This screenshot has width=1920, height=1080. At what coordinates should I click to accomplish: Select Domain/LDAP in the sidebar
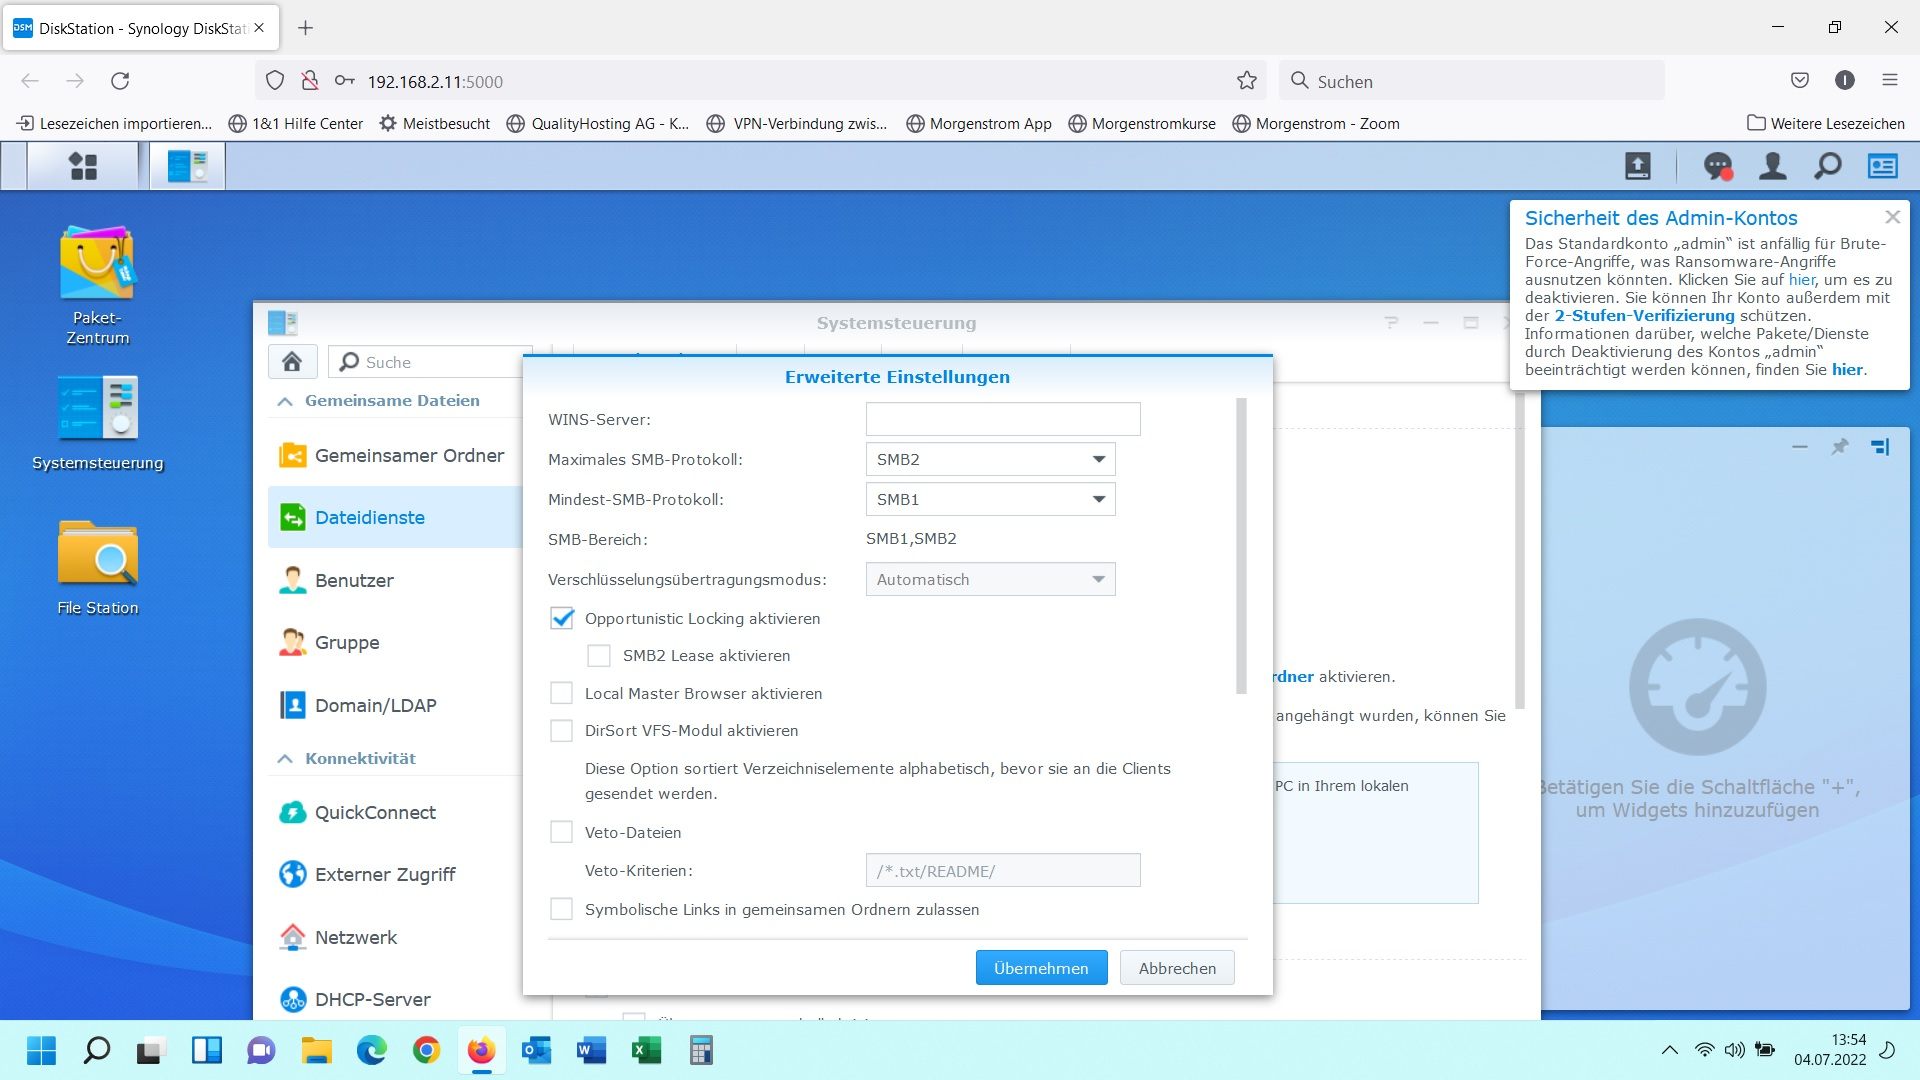(395, 705)
